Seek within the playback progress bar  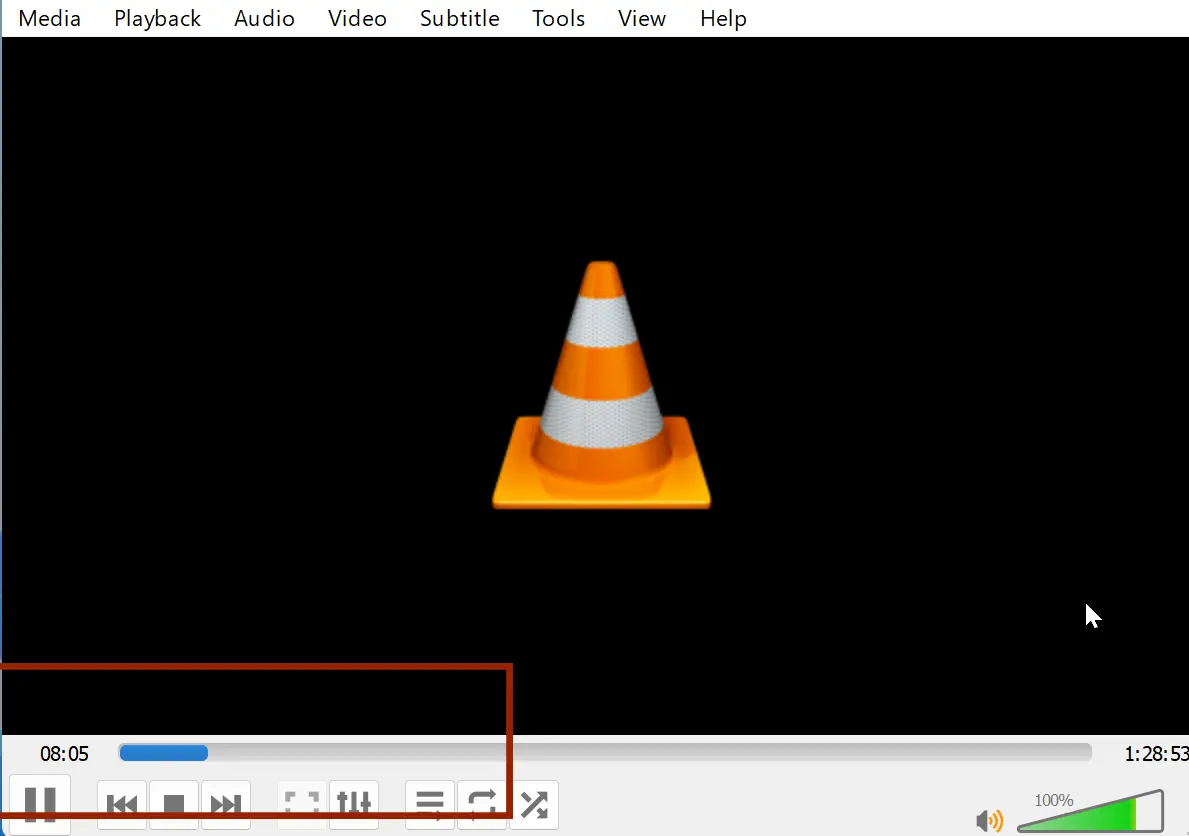[605, 753]
